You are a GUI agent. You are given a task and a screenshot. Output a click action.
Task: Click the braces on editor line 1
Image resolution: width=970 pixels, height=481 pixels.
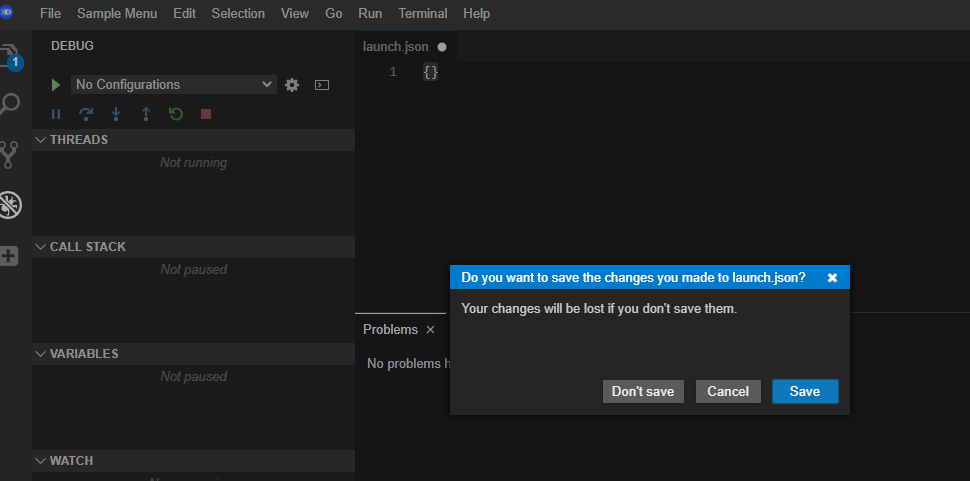click(431, 72)
